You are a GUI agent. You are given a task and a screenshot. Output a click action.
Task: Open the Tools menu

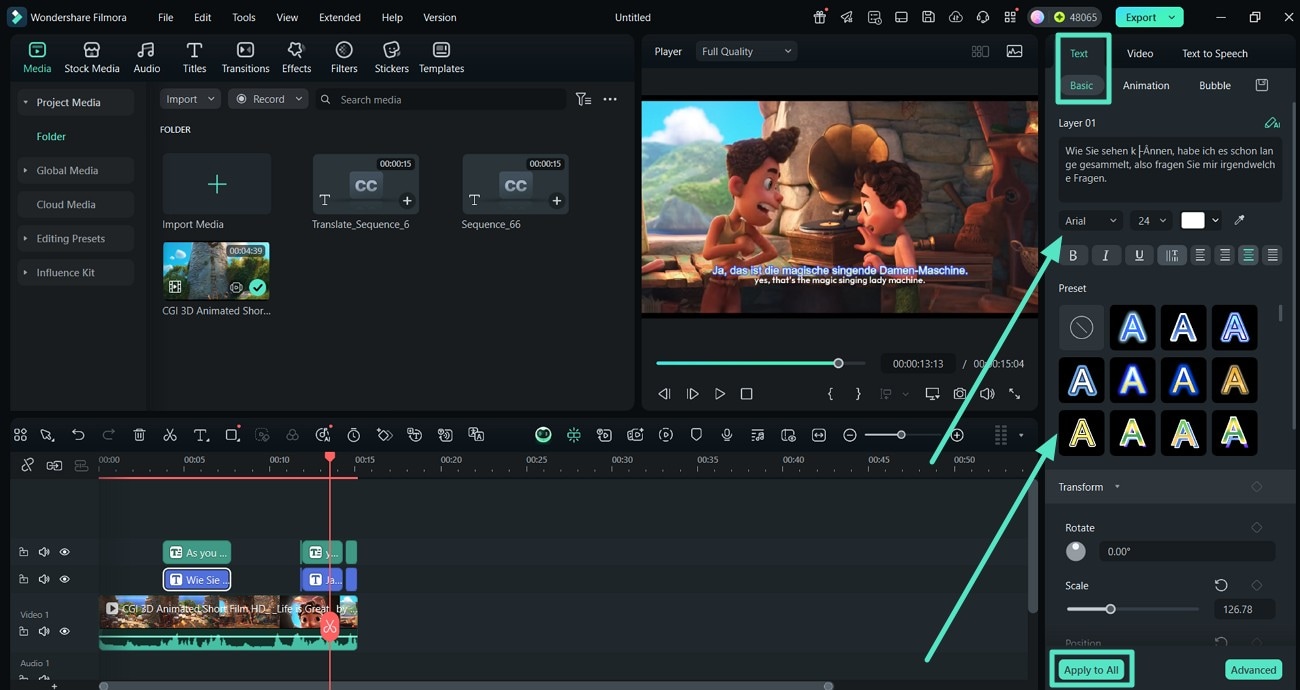[x=243, y=17]
